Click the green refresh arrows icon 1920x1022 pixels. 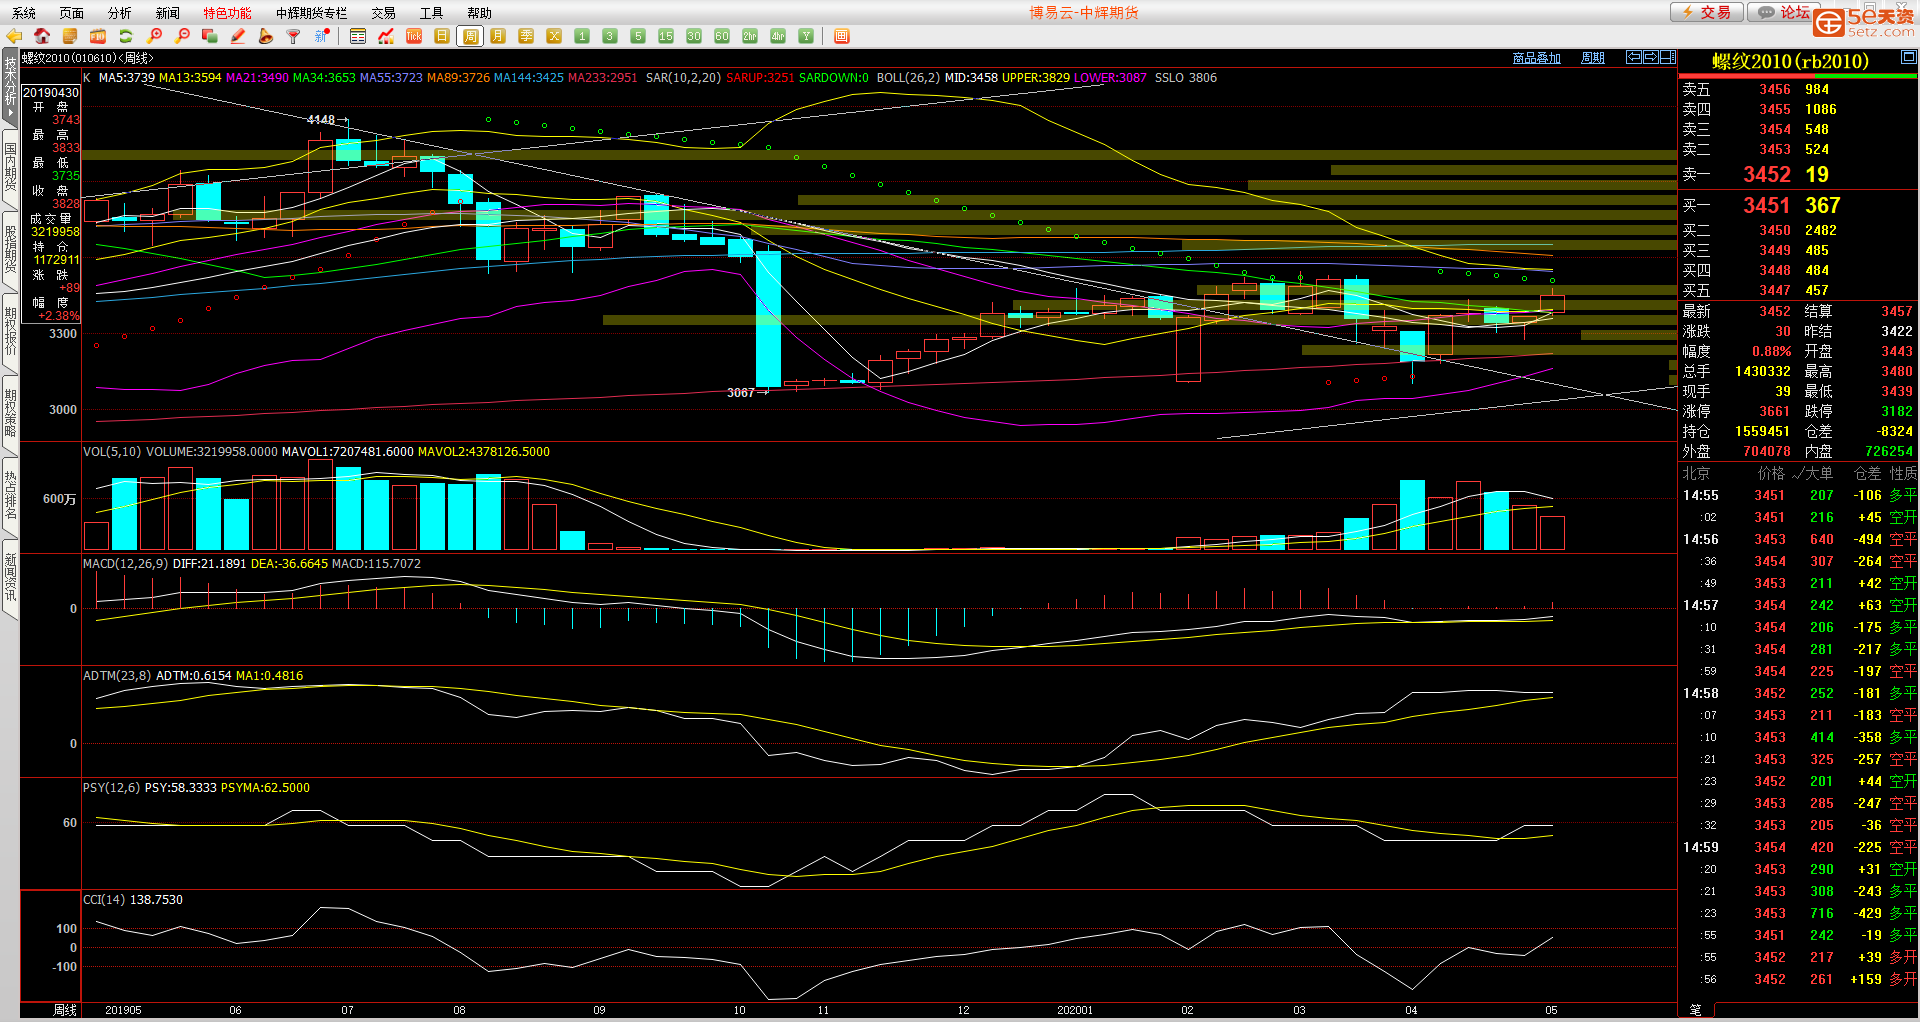pos(126,36)
